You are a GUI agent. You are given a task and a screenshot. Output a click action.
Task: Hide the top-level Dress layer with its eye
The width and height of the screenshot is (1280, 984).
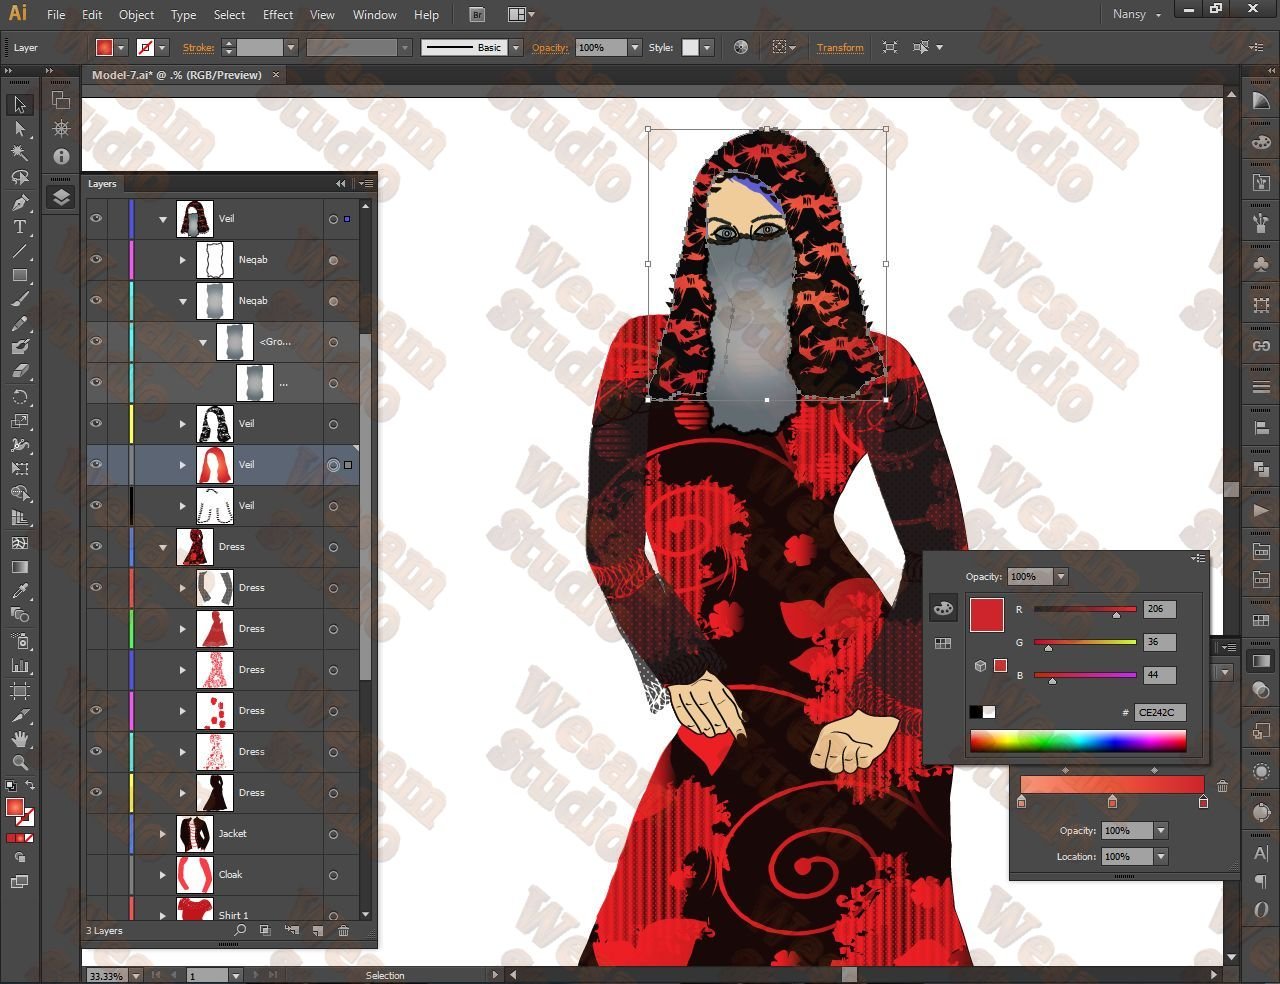tap(96, 546)
